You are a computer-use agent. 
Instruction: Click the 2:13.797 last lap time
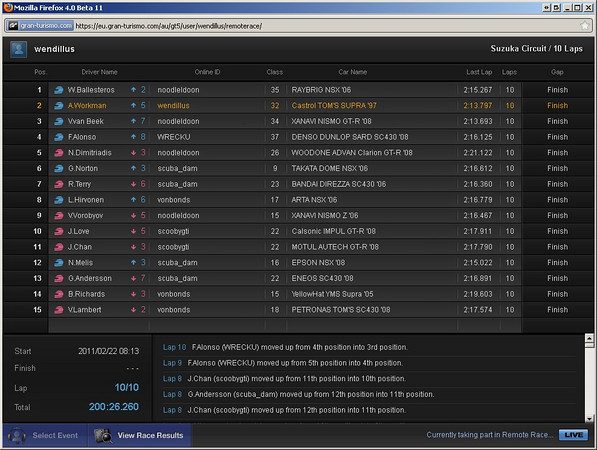click(478, 105)
